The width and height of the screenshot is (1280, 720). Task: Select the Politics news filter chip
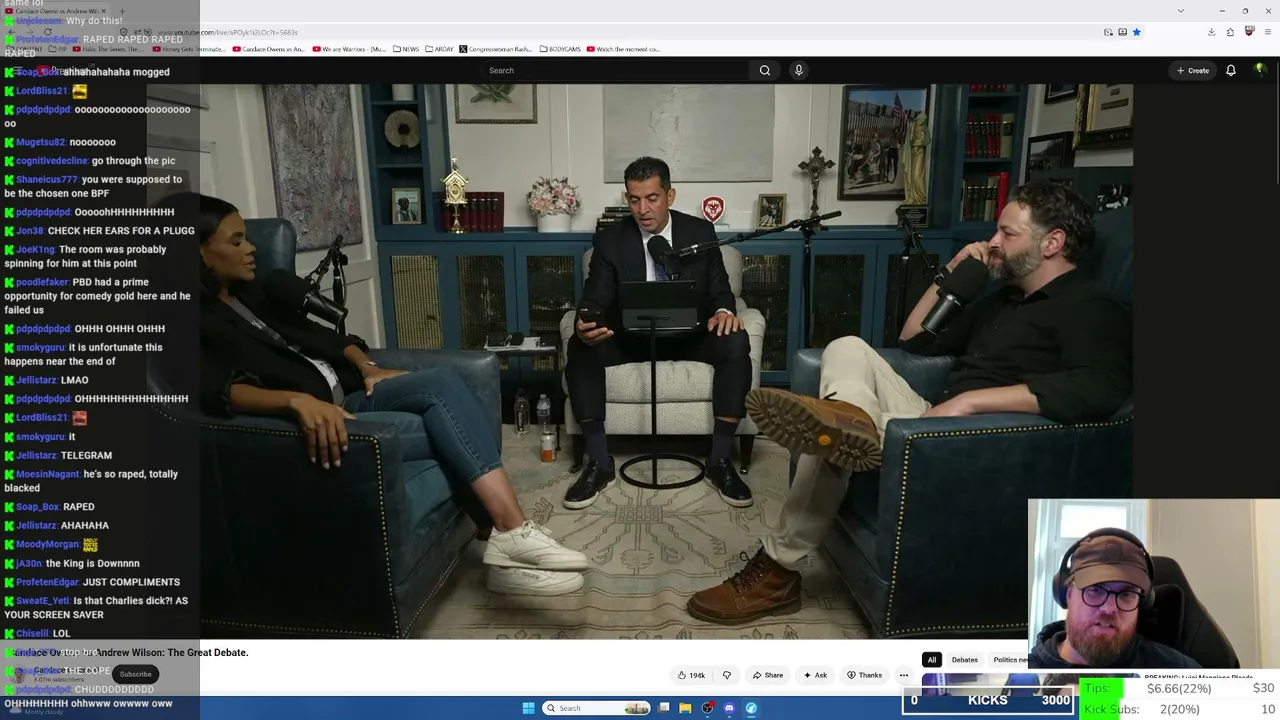point(1009,660)
